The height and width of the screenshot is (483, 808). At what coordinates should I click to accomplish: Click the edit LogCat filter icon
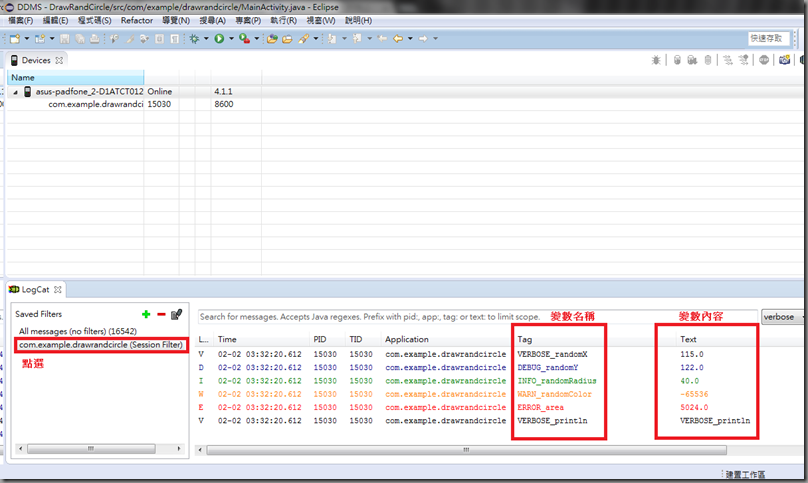tap(177, 314)
